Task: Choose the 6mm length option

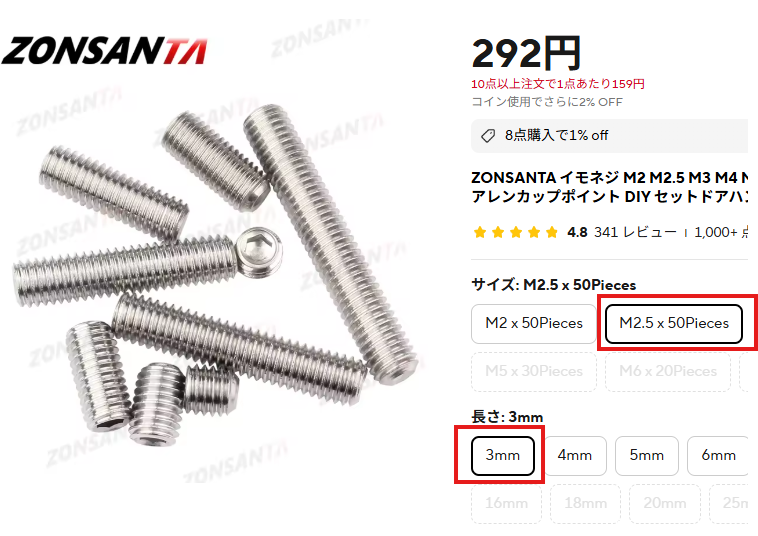Action: point(718,455)
